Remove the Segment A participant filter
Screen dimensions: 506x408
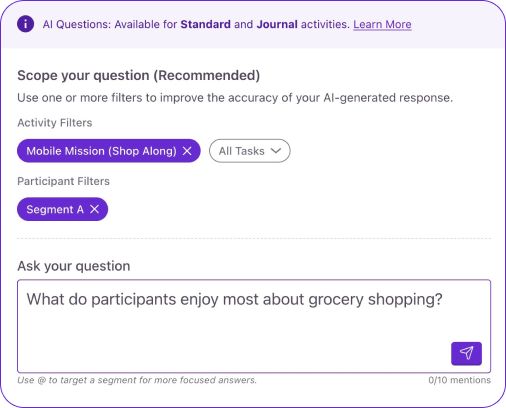coord(95,209)
